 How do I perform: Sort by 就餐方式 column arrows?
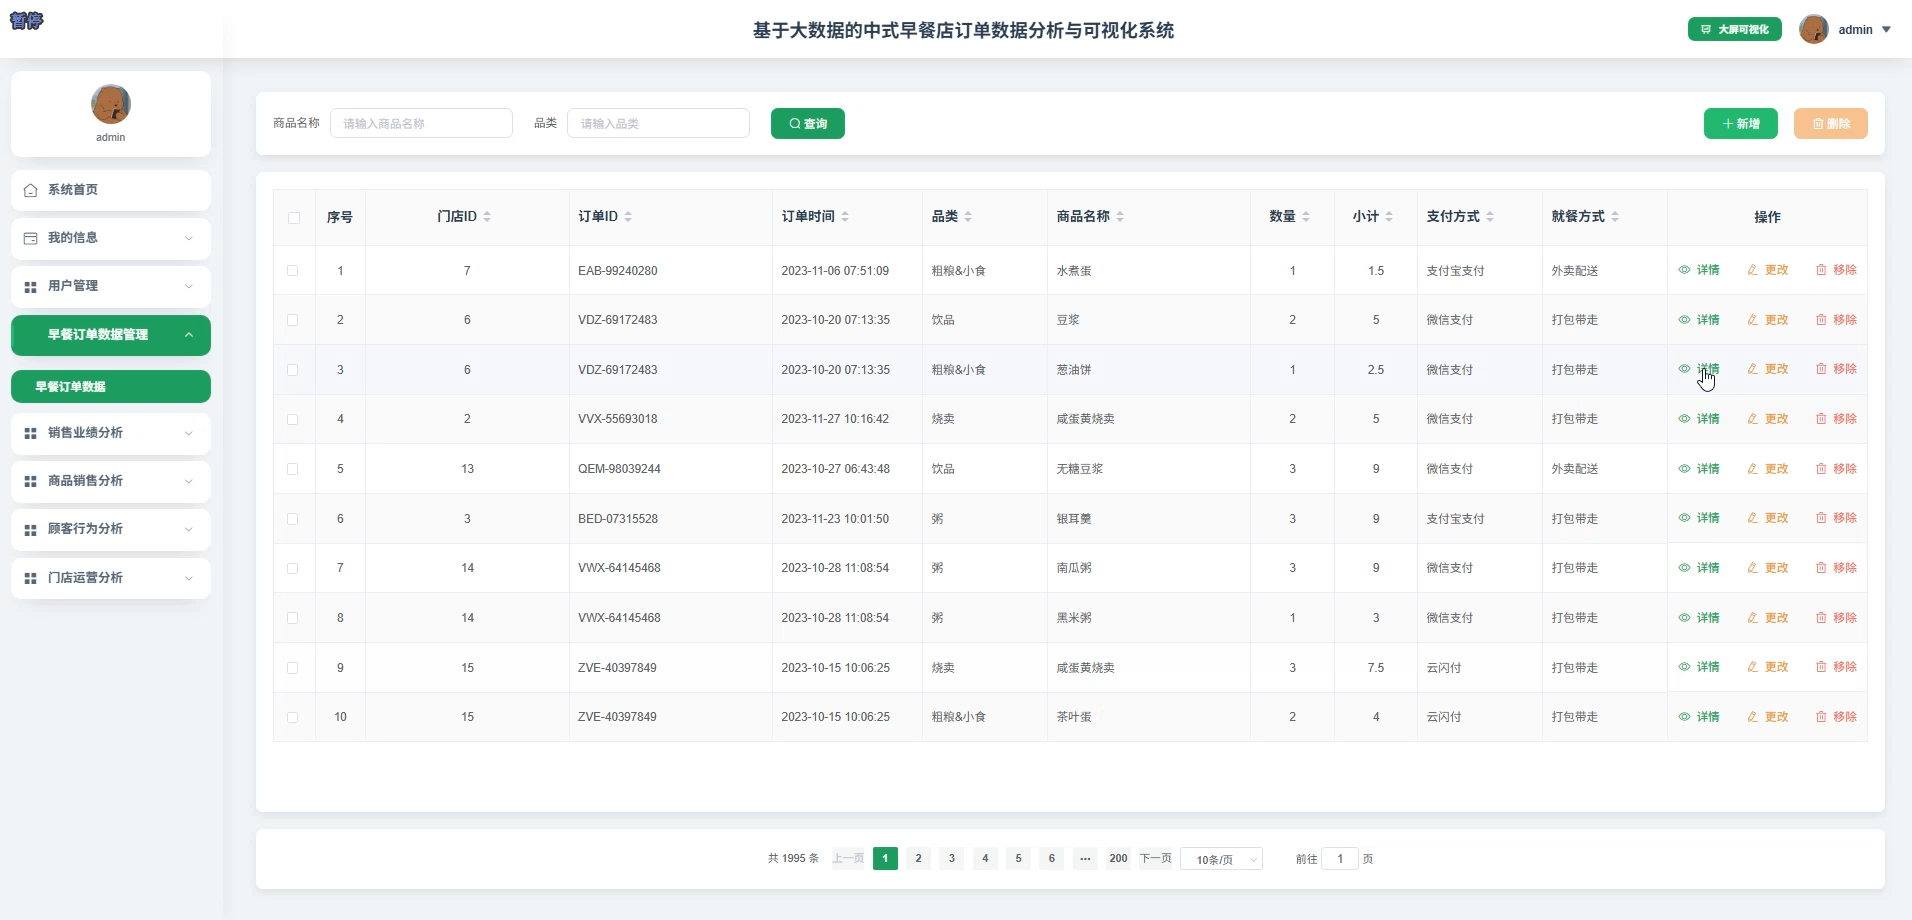1615,217
